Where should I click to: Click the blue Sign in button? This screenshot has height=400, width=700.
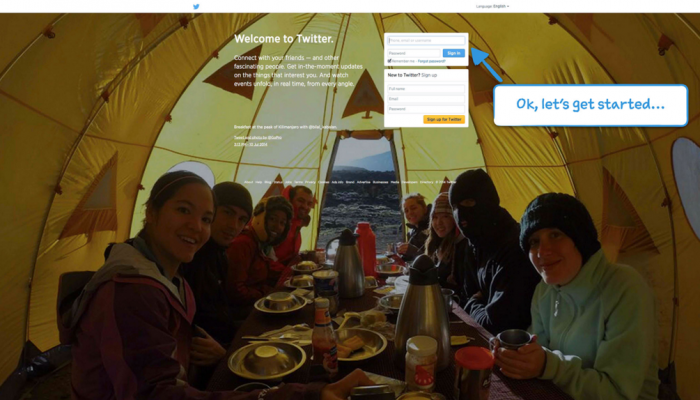pyautogui.click(x=454, y=53)
